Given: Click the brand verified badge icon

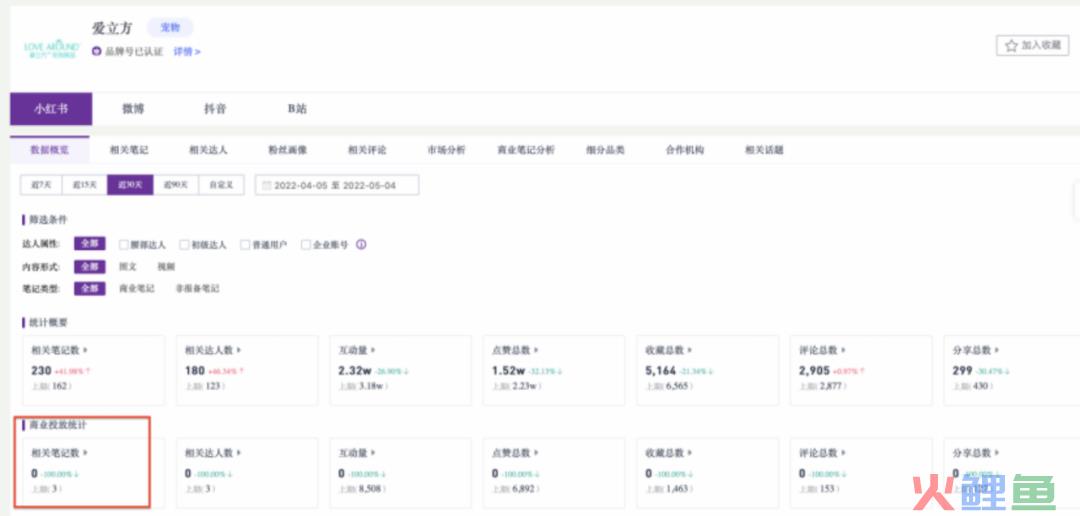Looking at the screenshot, I should 96,52.
